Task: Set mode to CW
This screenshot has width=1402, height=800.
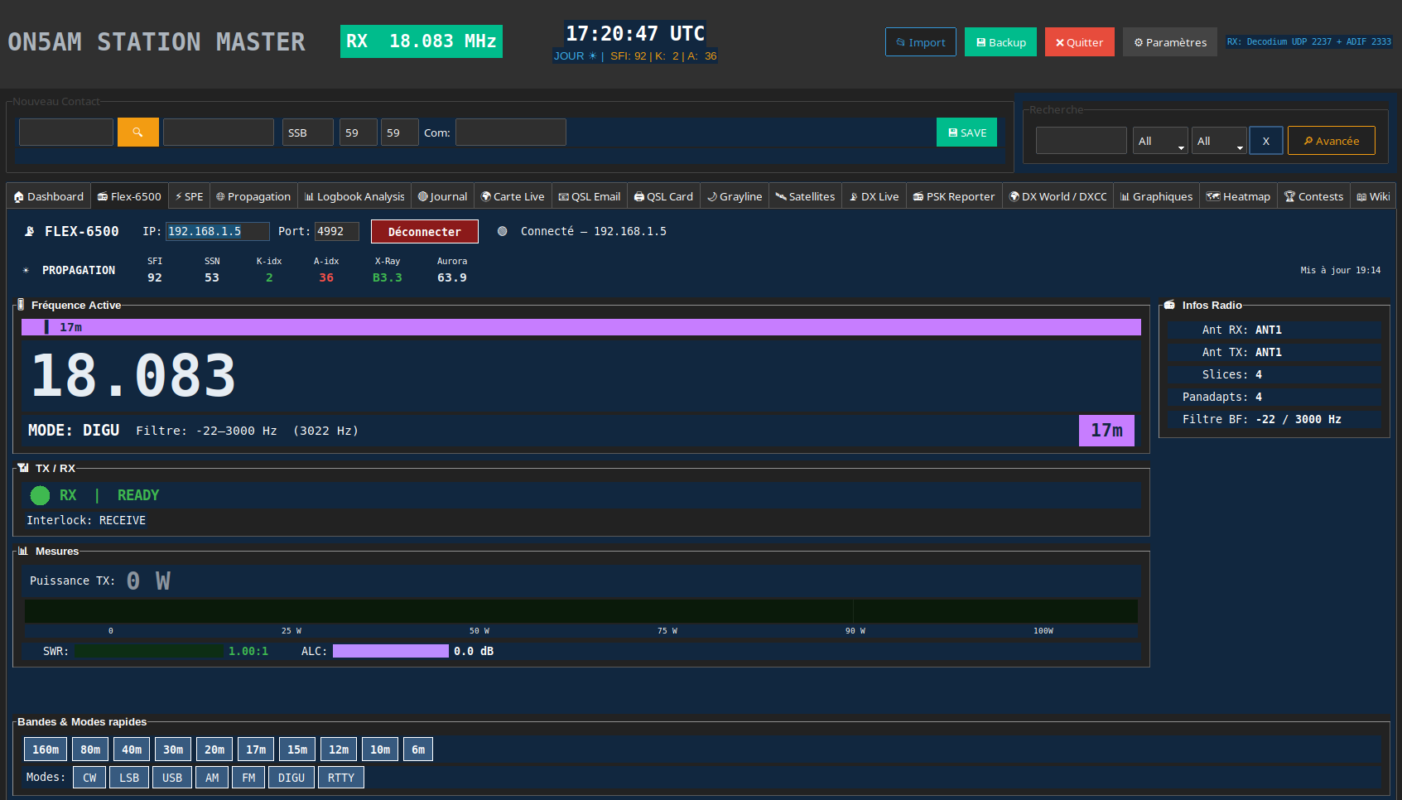Action: (x=89, y=777)
